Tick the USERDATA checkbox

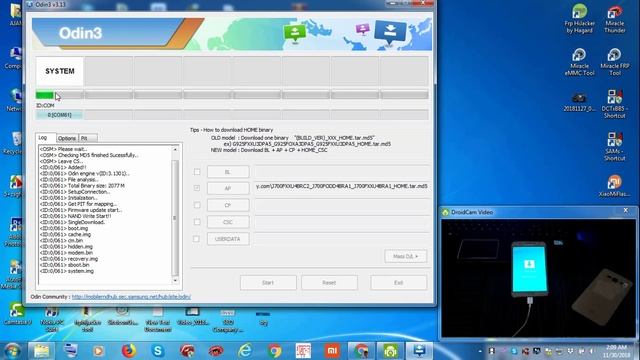coord(197,239)
